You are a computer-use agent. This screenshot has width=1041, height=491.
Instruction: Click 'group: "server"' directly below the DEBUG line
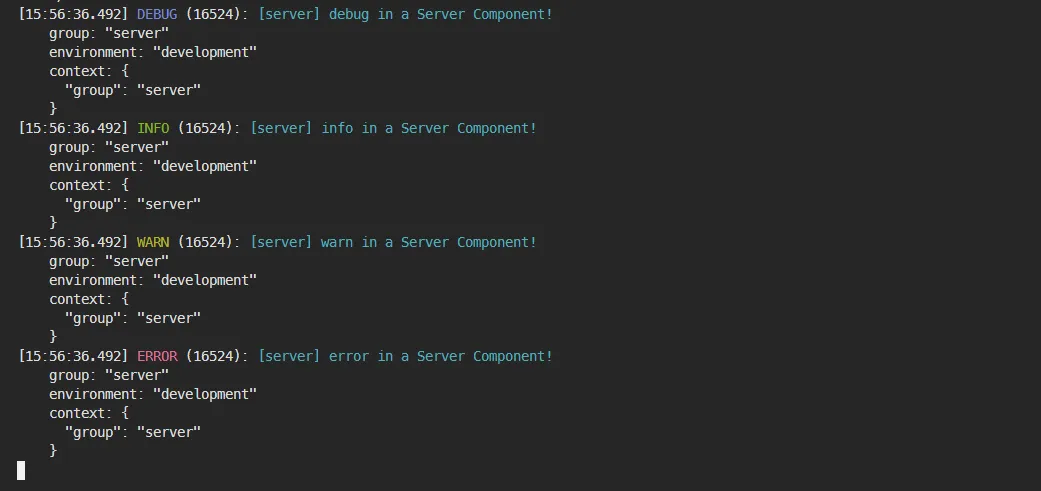[x=109, y=33]
